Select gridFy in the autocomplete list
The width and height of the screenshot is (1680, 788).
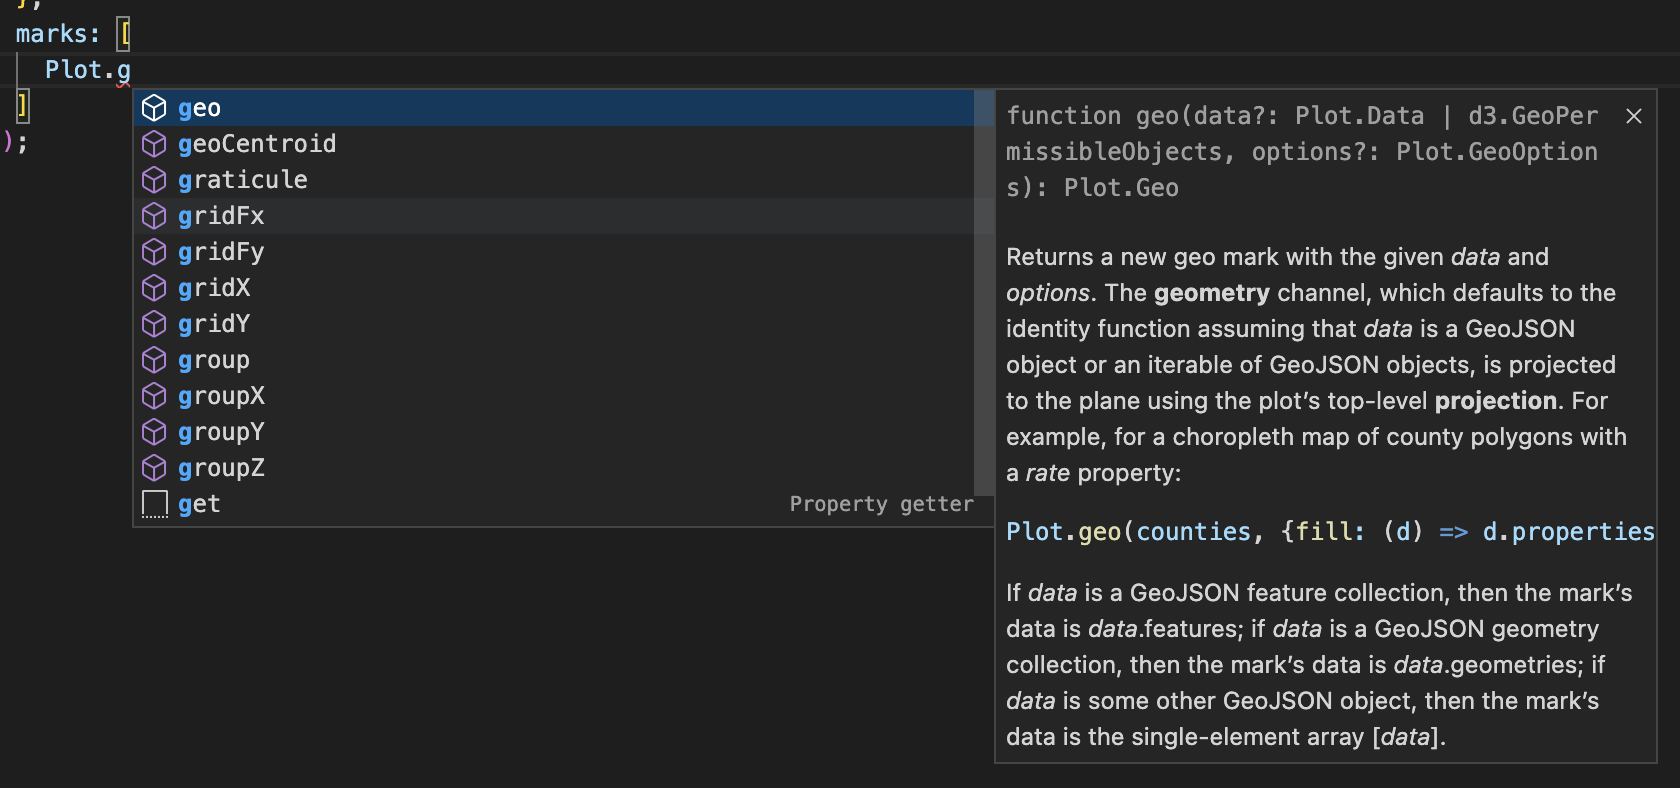pyautogui.click(x=221, y=252)
